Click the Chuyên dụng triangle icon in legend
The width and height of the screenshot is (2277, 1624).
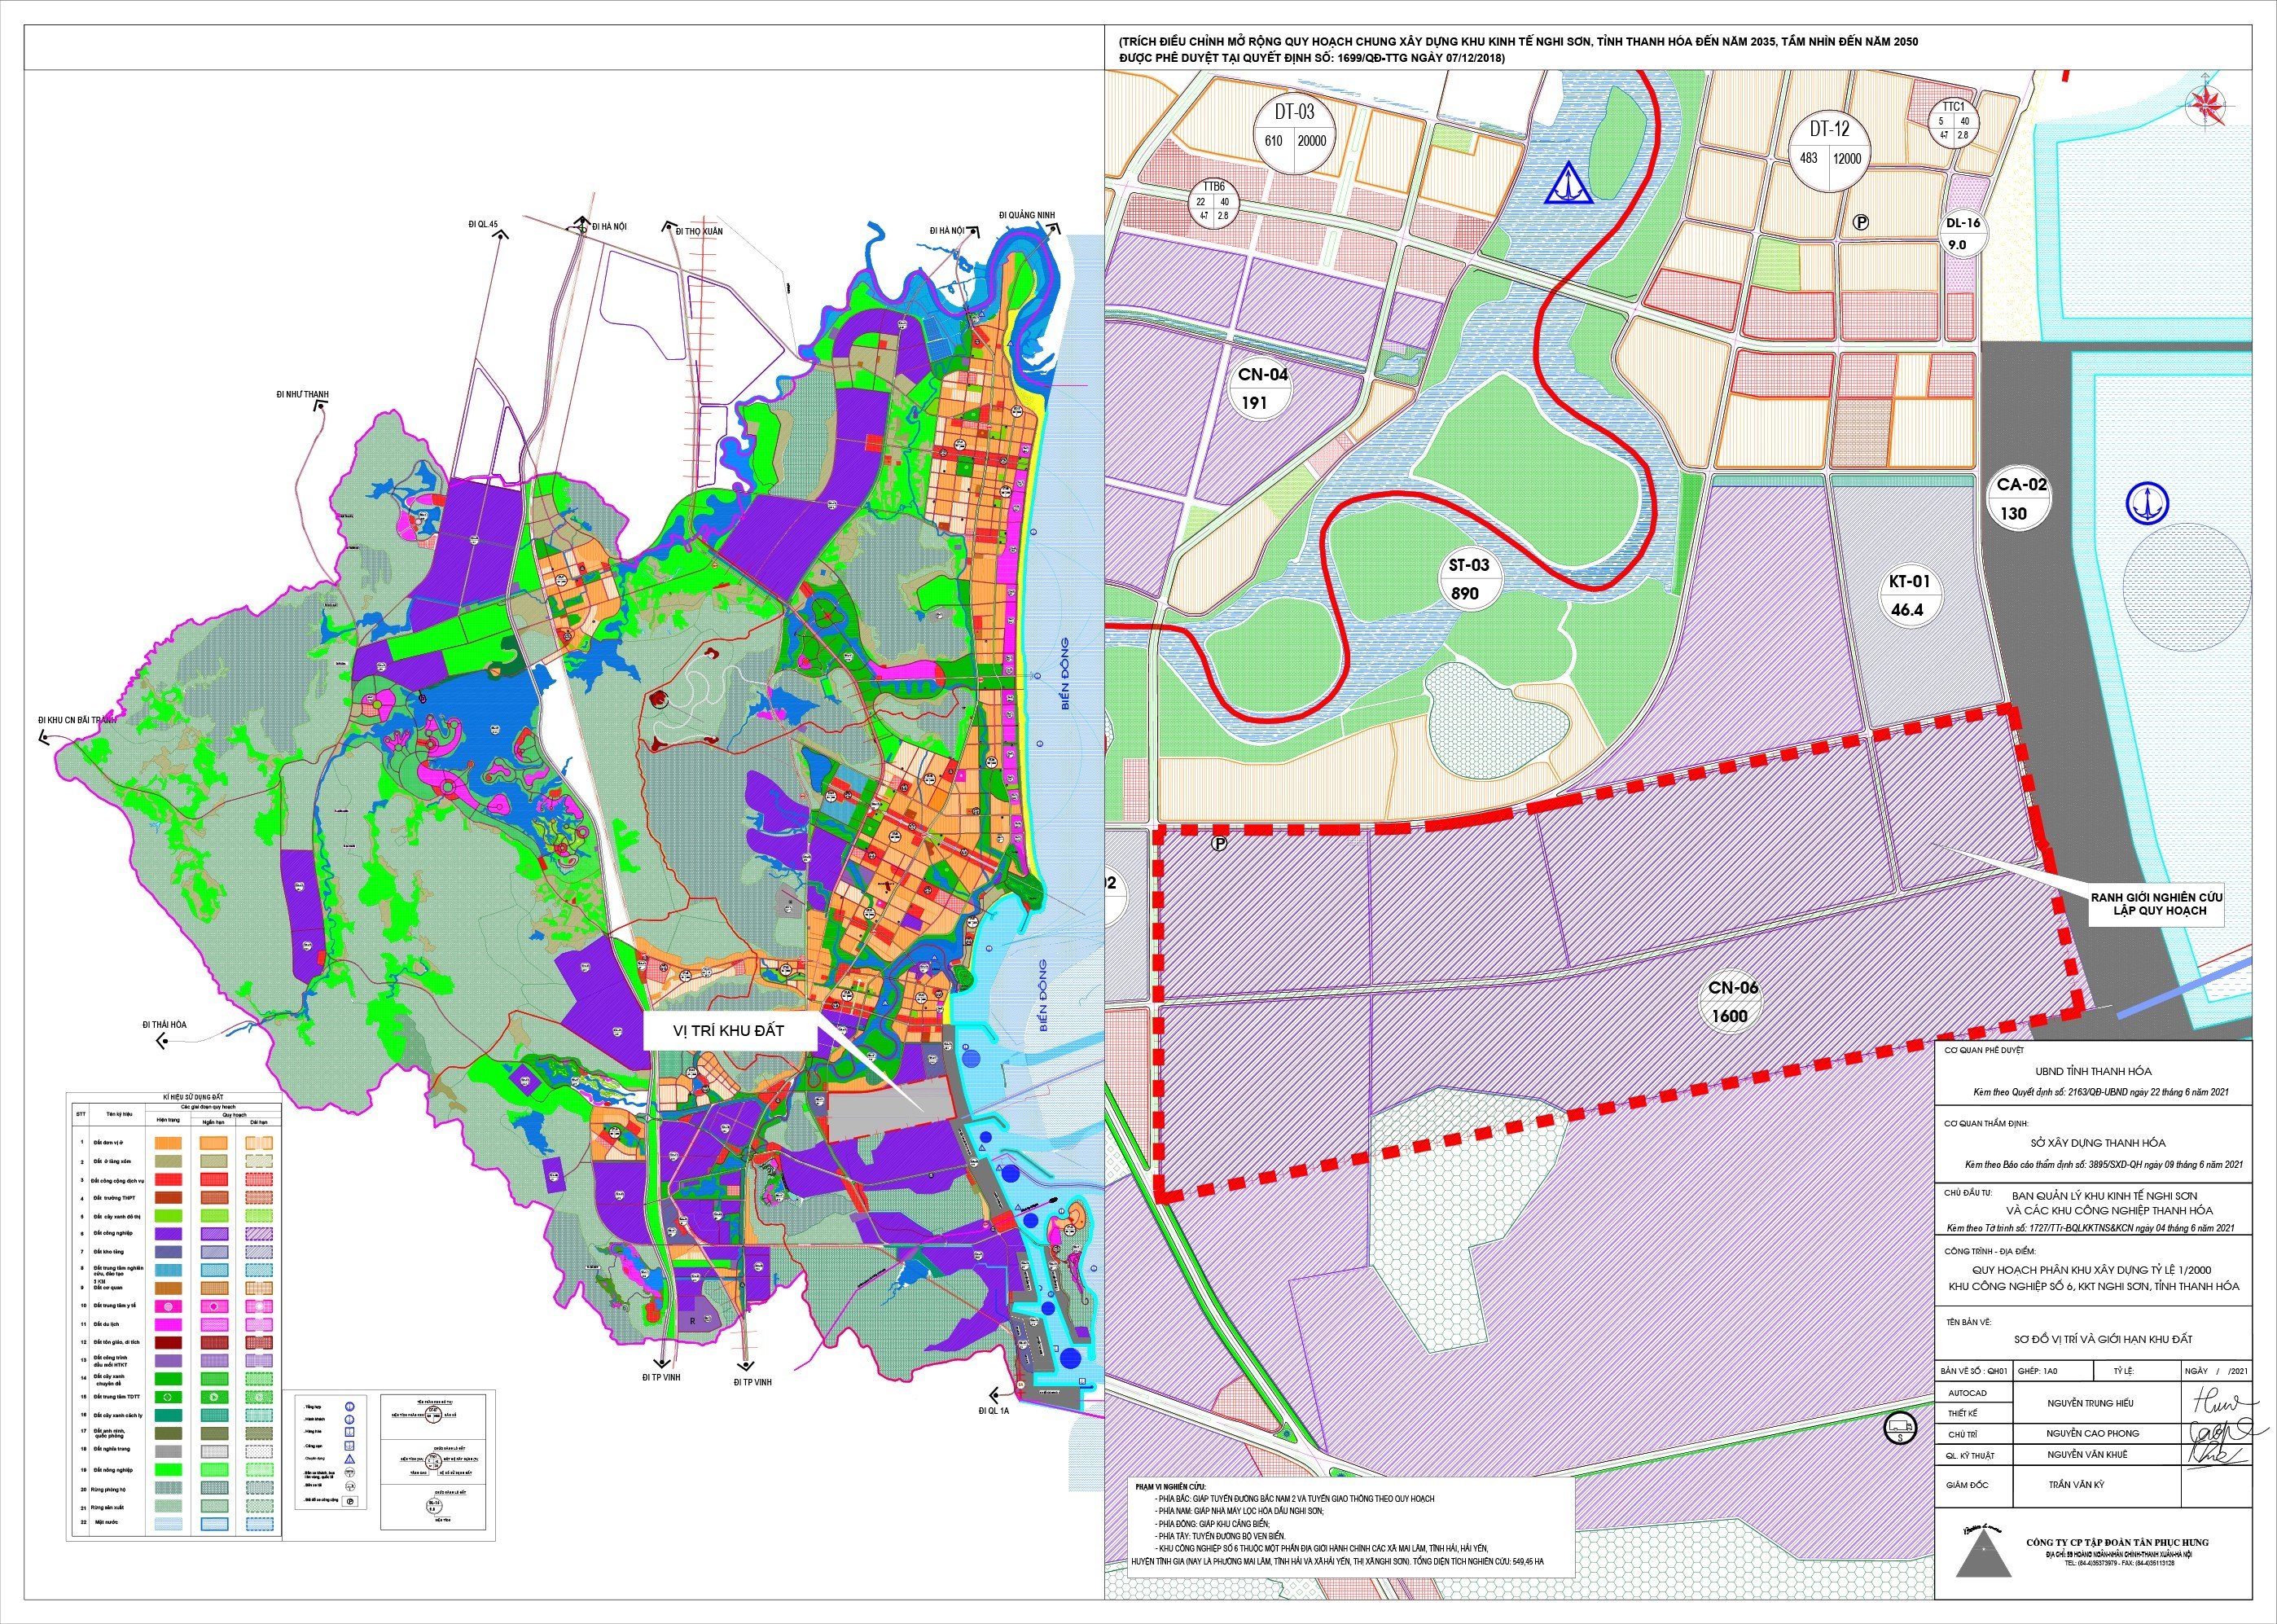point(351,1459)
